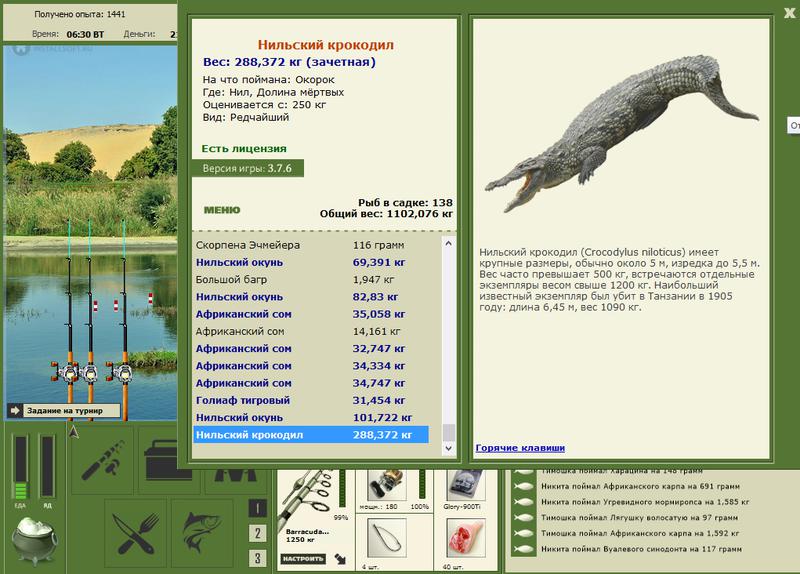This screenshot has height=574, width=800.
Task: Select the reel thumbnail with мощн.: 180
Action: click(x=387, y=485)
